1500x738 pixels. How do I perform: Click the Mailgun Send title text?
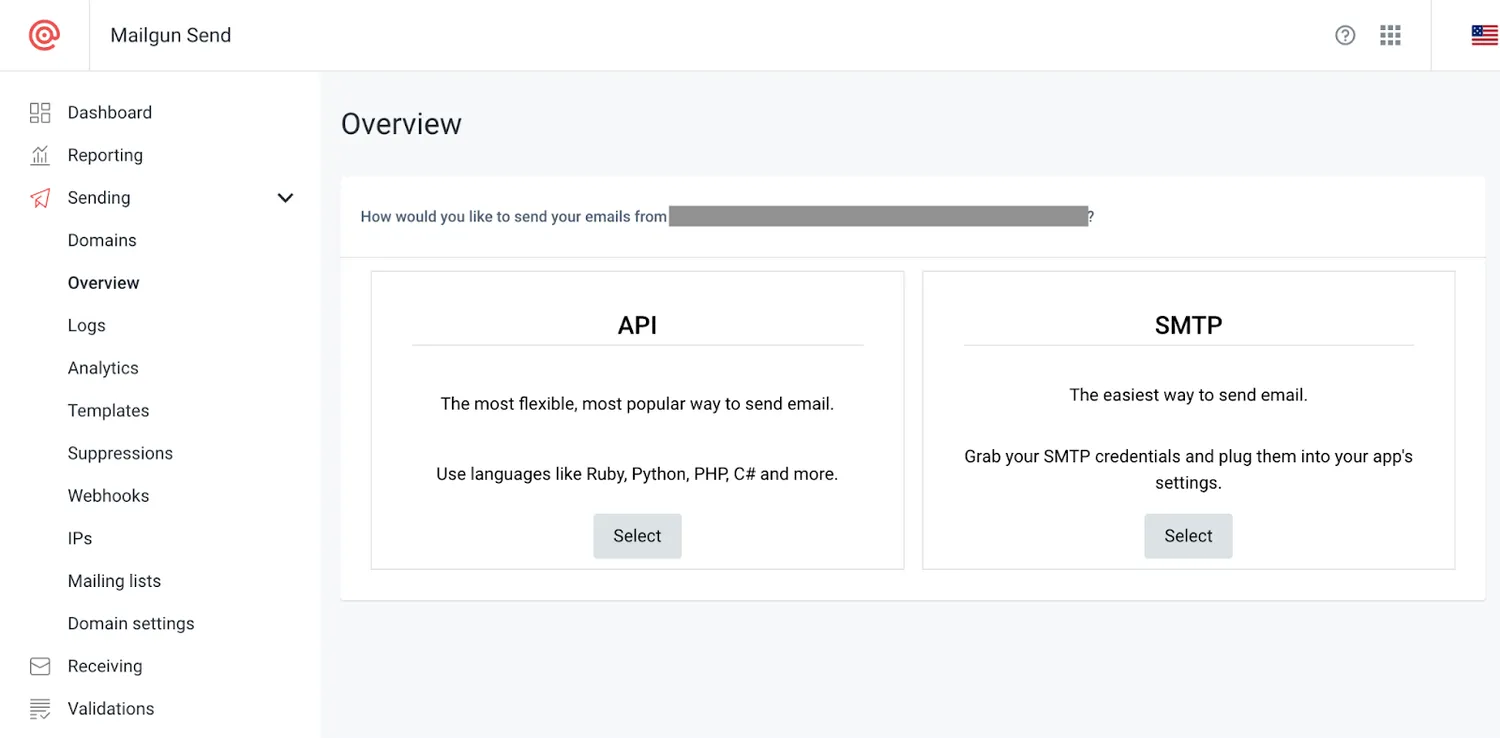coord(171,35)
